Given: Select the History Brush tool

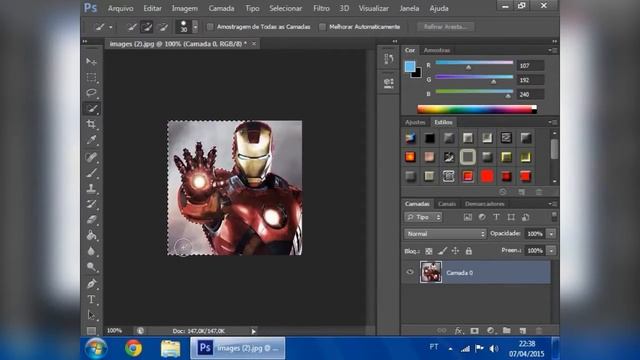Looking at the screenshot, I should coord(91,204).
